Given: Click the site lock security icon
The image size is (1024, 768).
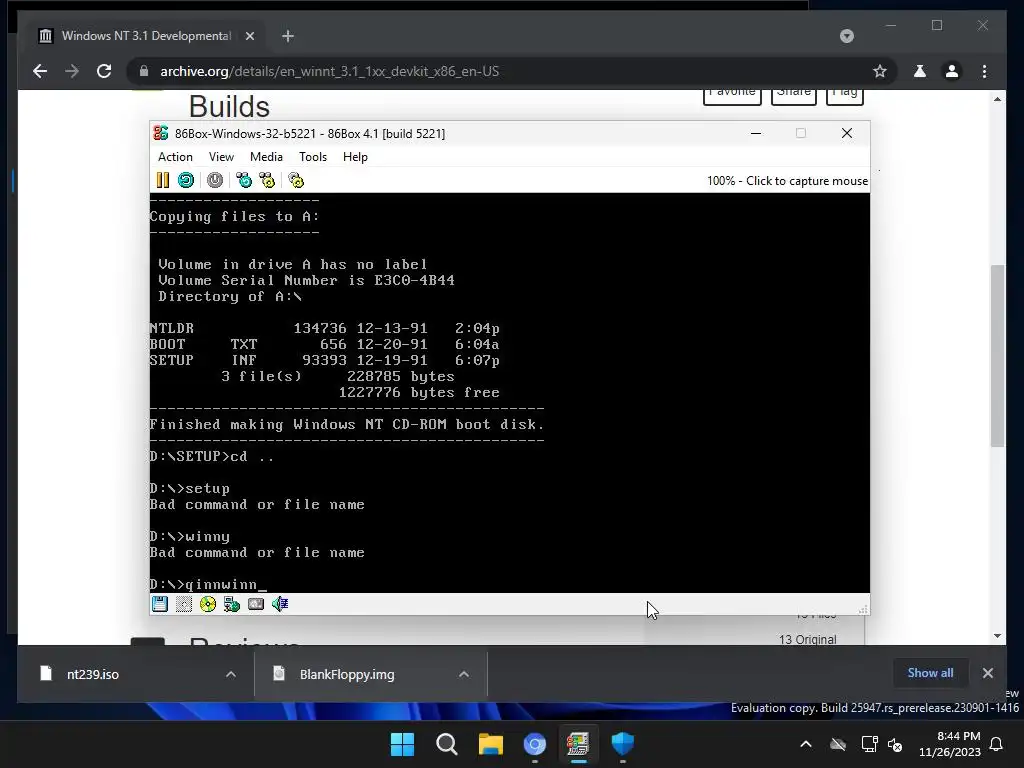Looking at the screenshot, I should click(x=144, y=71).
